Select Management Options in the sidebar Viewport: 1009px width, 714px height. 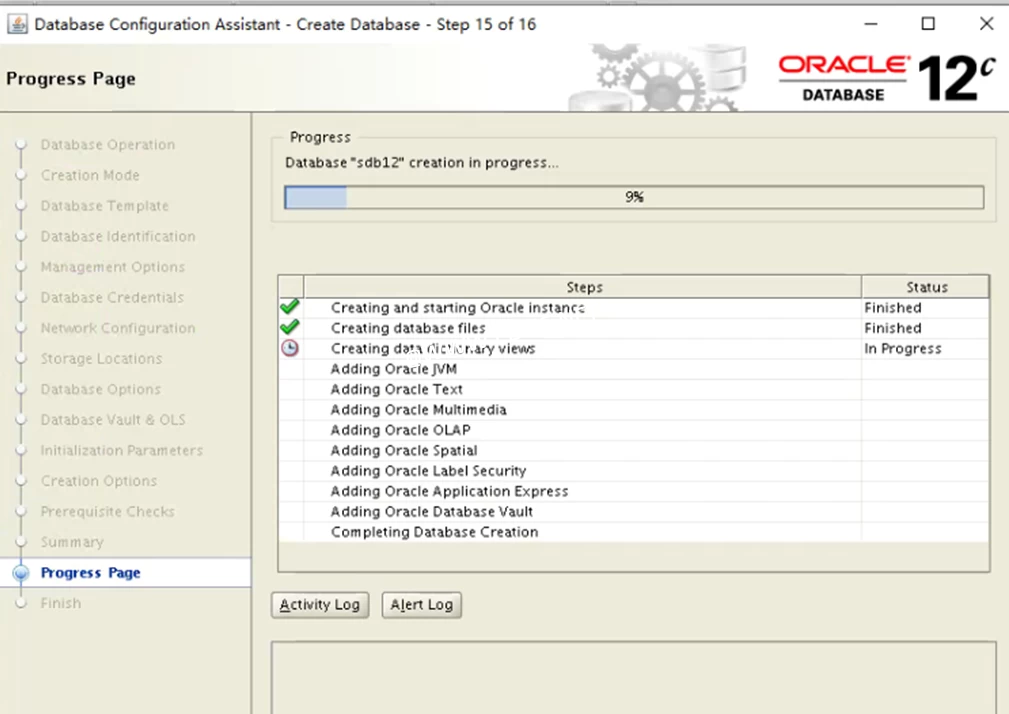(113, 267)
